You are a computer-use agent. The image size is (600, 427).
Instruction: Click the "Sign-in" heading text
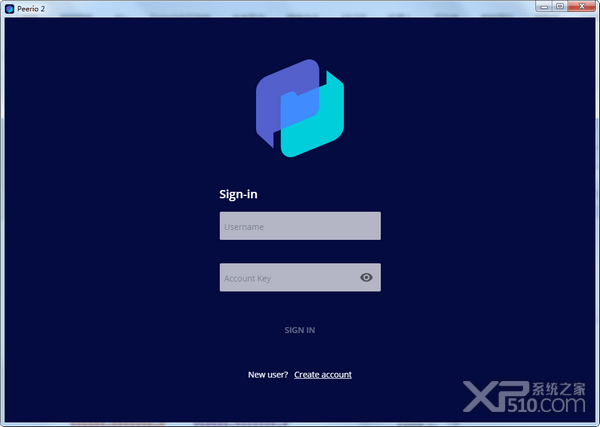tap(238, 194)
